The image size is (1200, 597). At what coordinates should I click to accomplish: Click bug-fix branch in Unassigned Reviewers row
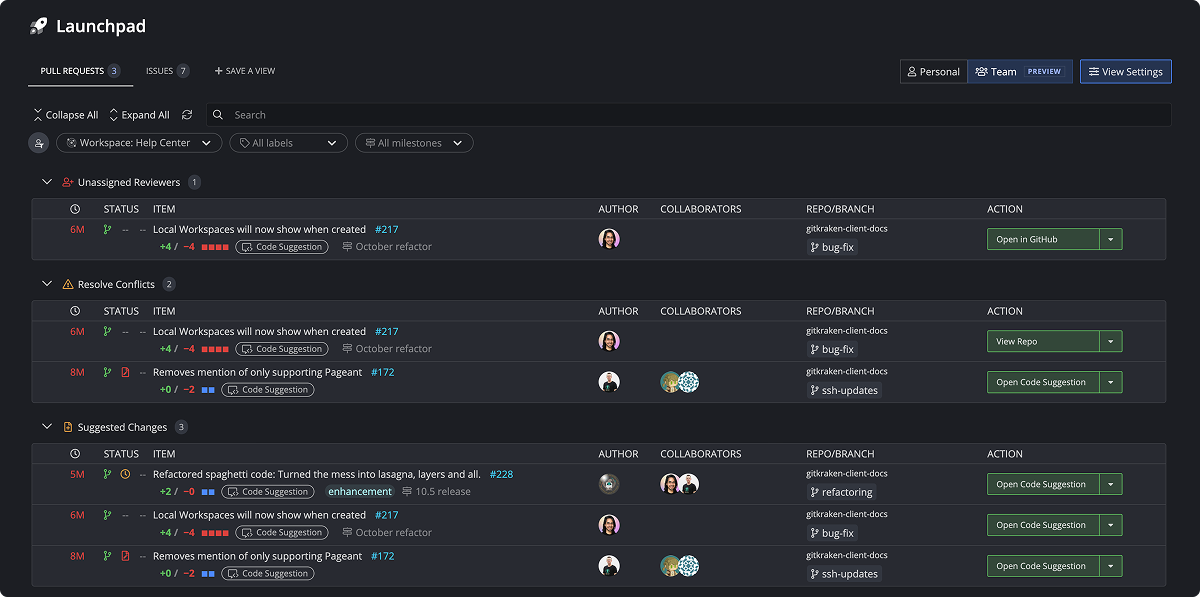click(x=832, y=247)
